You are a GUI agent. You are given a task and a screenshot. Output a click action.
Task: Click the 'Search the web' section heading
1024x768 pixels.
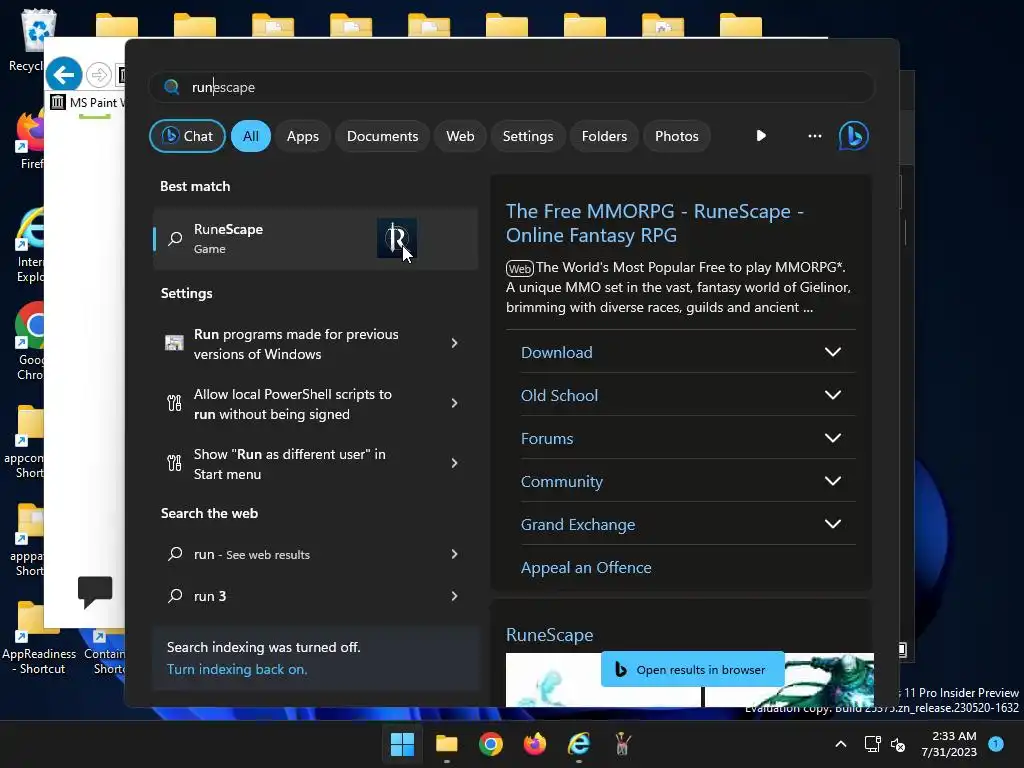click(x=209, y=513)
